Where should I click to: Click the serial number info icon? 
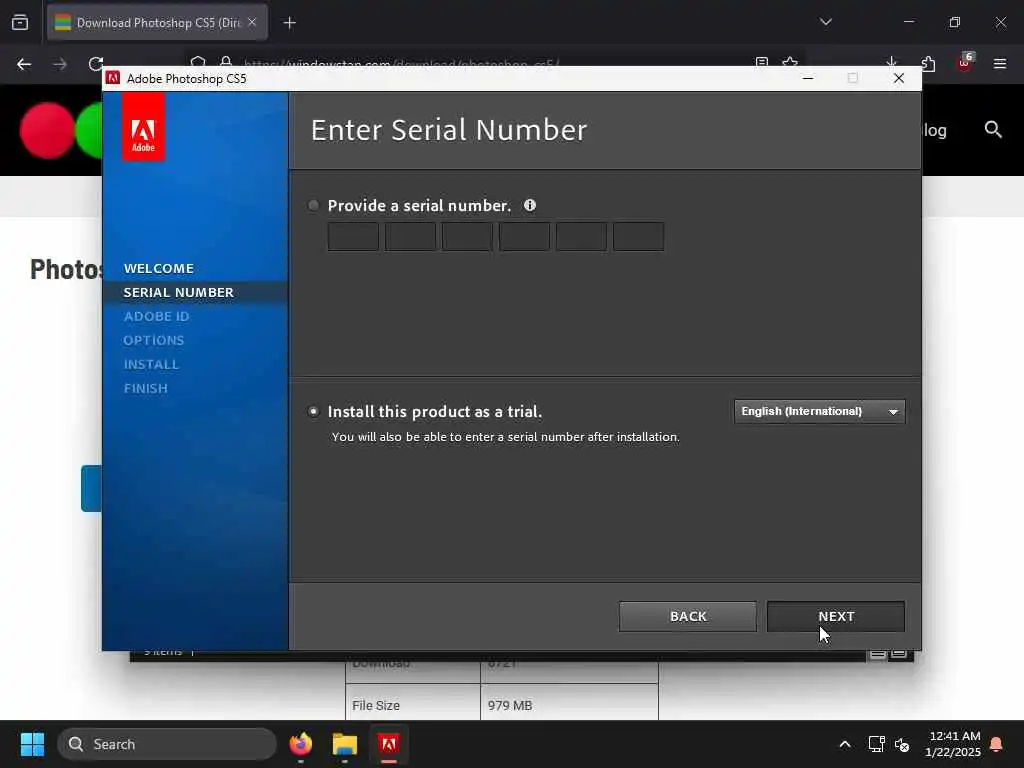click(x=530, y=205)
